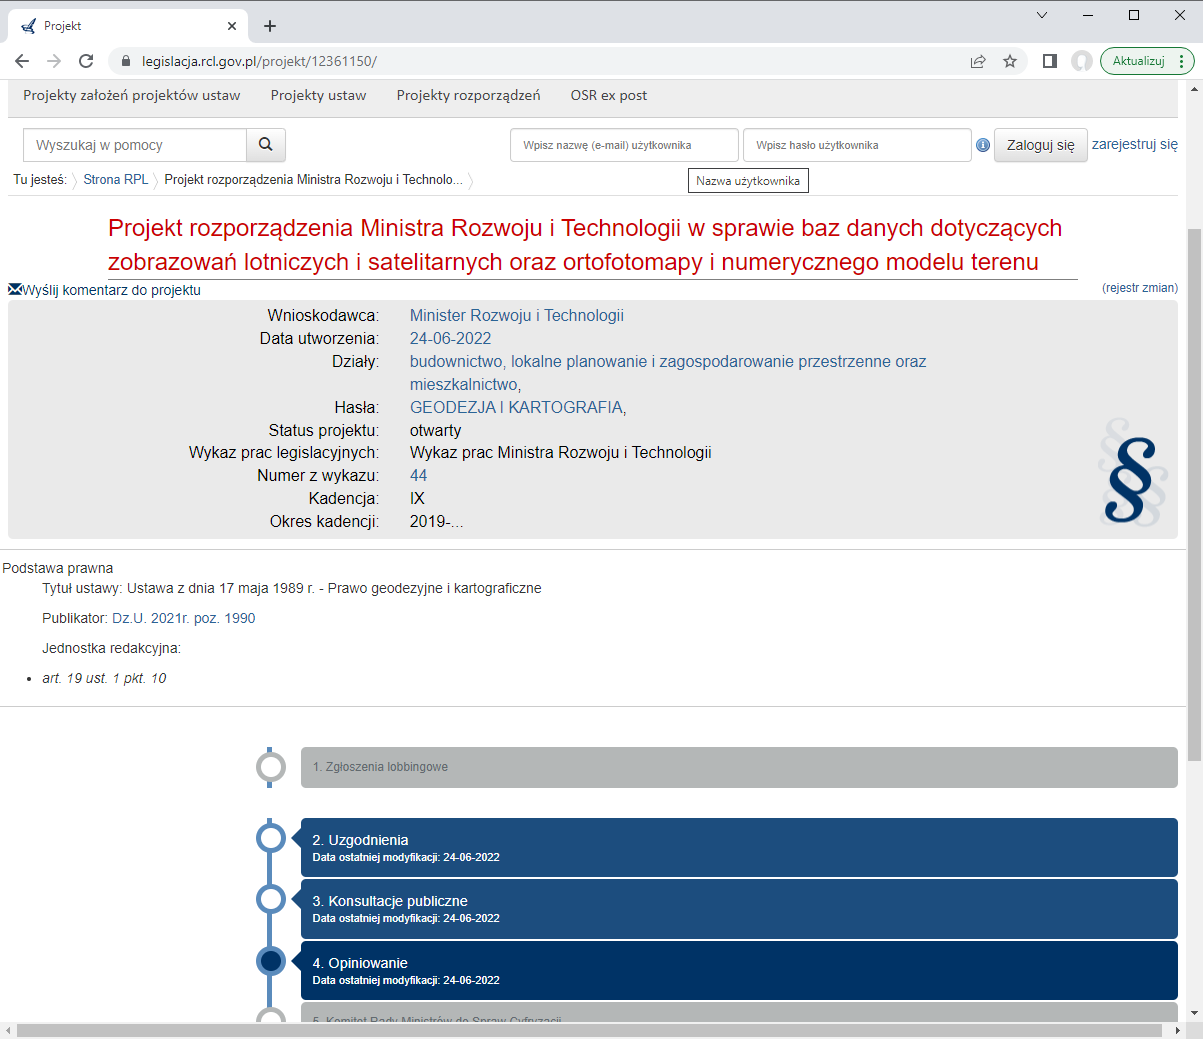Click the share icon in address bar
1203x1039 pixels.
tap(977, 60)
